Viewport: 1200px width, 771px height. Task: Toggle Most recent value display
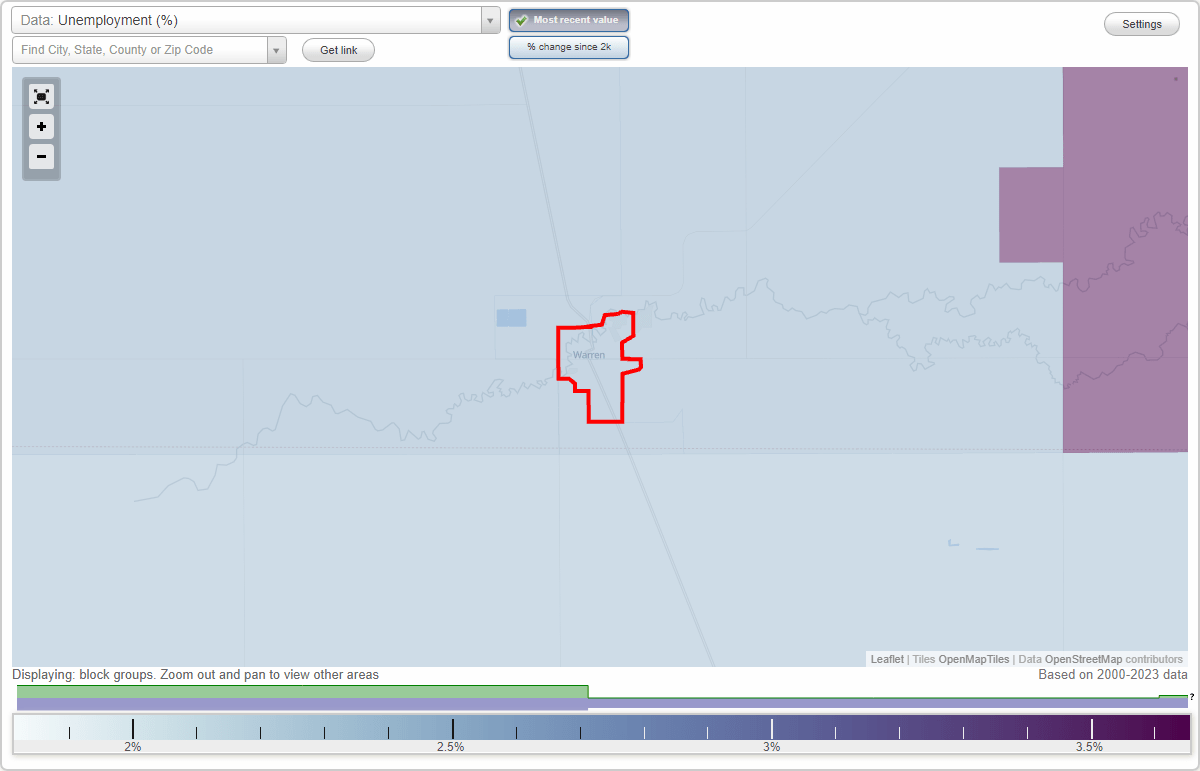[x=568, y=19]
